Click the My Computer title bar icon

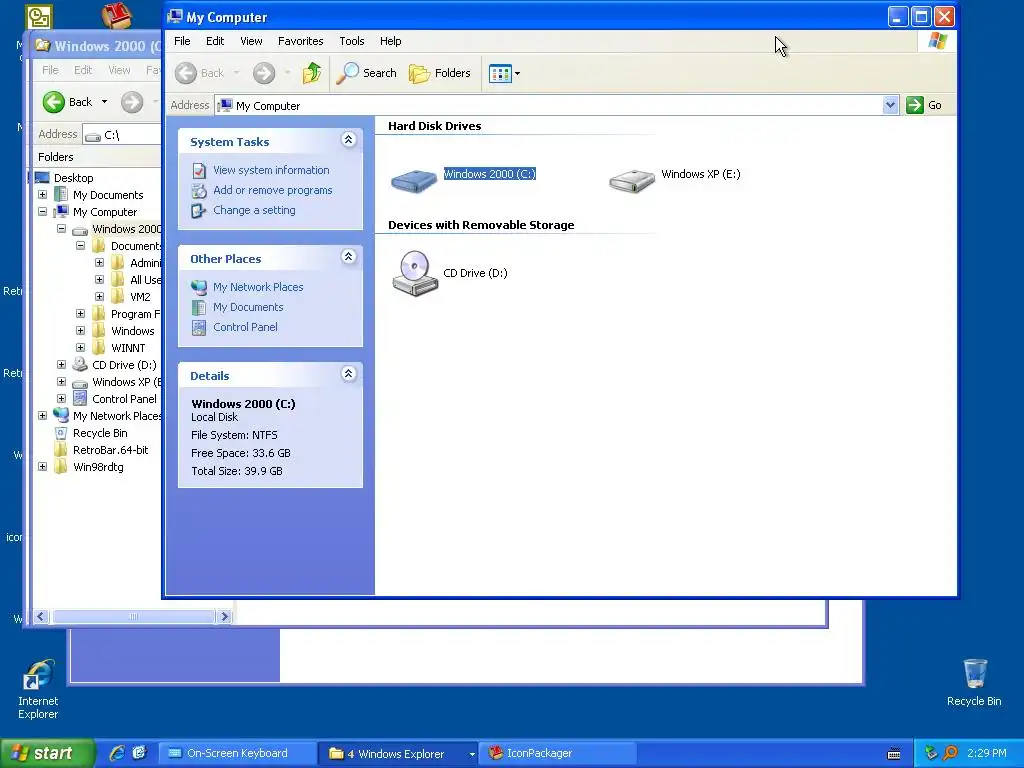pyautogui.click(x=174, y=17)
